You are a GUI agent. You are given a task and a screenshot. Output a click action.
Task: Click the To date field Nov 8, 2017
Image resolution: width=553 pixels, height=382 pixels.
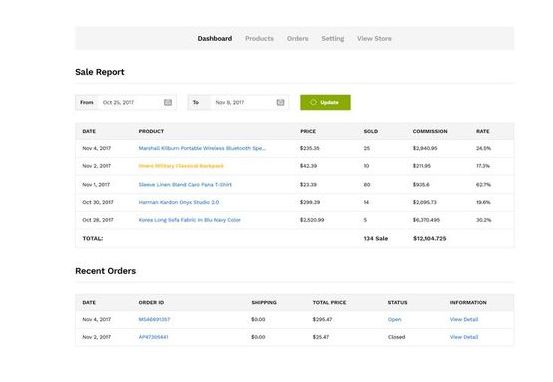[x=238, y=102]
